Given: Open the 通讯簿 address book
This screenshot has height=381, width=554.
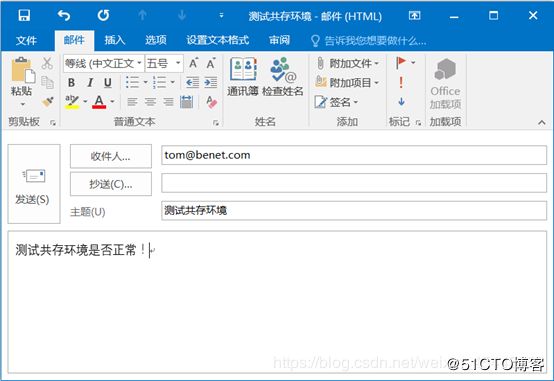Looking at the screenshot, I should [x=243, y=77].
